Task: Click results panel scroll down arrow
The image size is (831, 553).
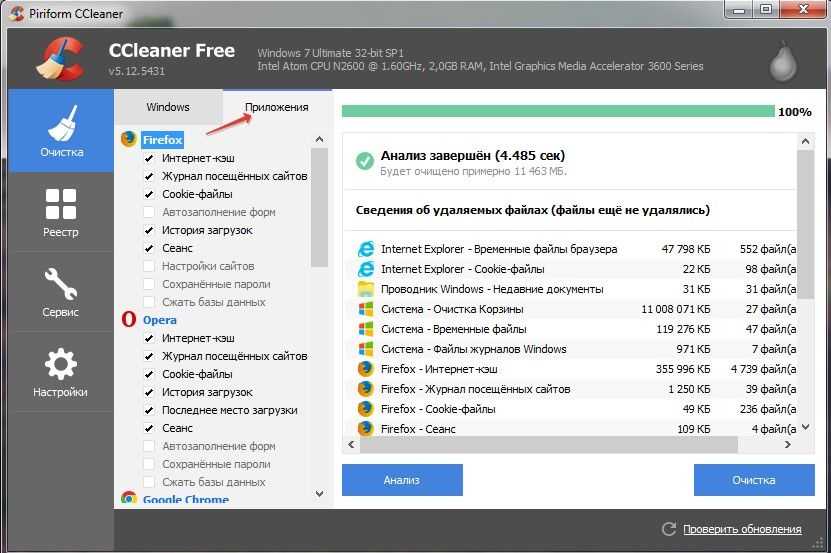Action: 806,427
